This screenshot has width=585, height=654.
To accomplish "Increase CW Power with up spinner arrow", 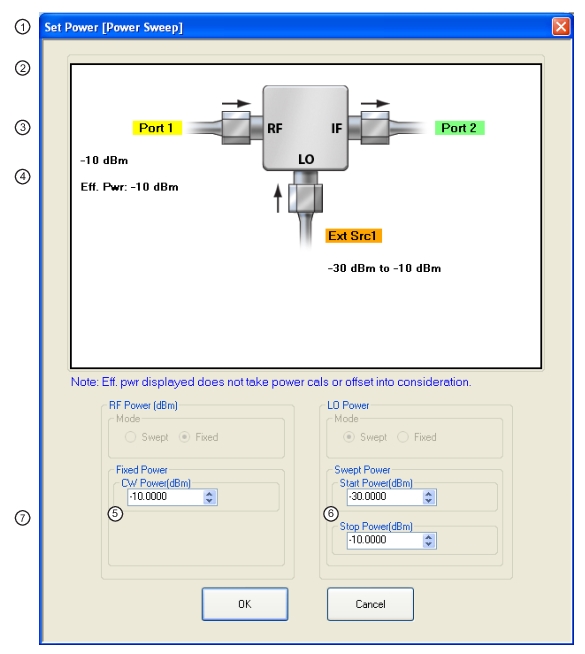I will click(x=209, y=493).
